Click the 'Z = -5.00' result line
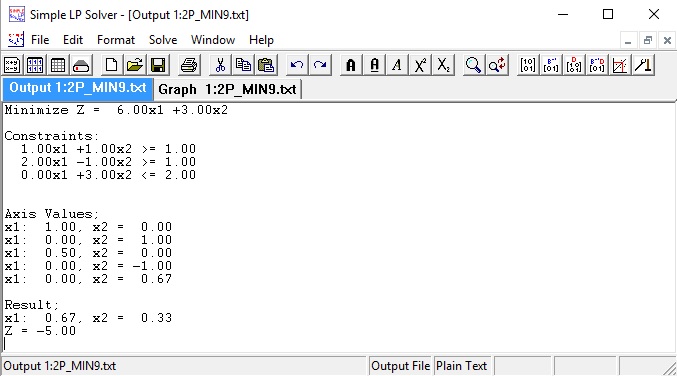677x376 pixels. click(40, 331)
